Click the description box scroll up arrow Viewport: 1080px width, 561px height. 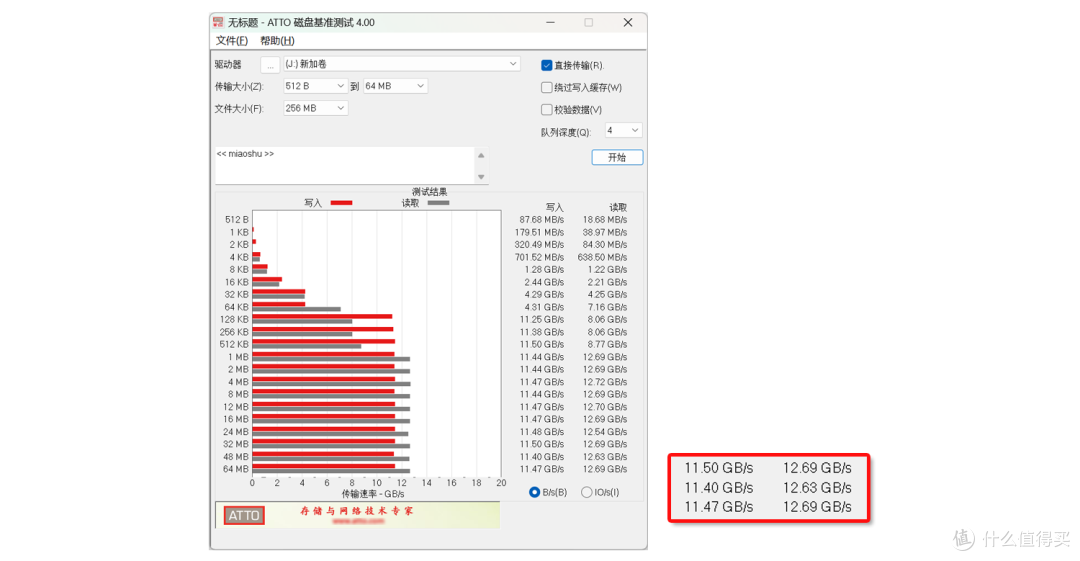pyautogui.click(x=481, y=156)
